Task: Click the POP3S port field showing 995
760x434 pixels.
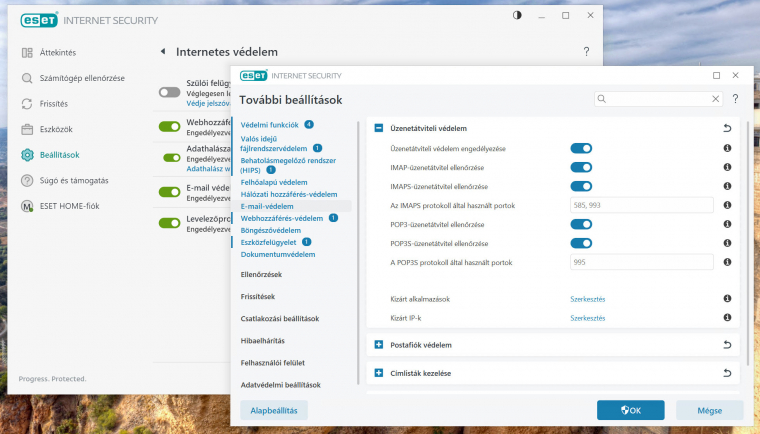Action: (642, 262)
